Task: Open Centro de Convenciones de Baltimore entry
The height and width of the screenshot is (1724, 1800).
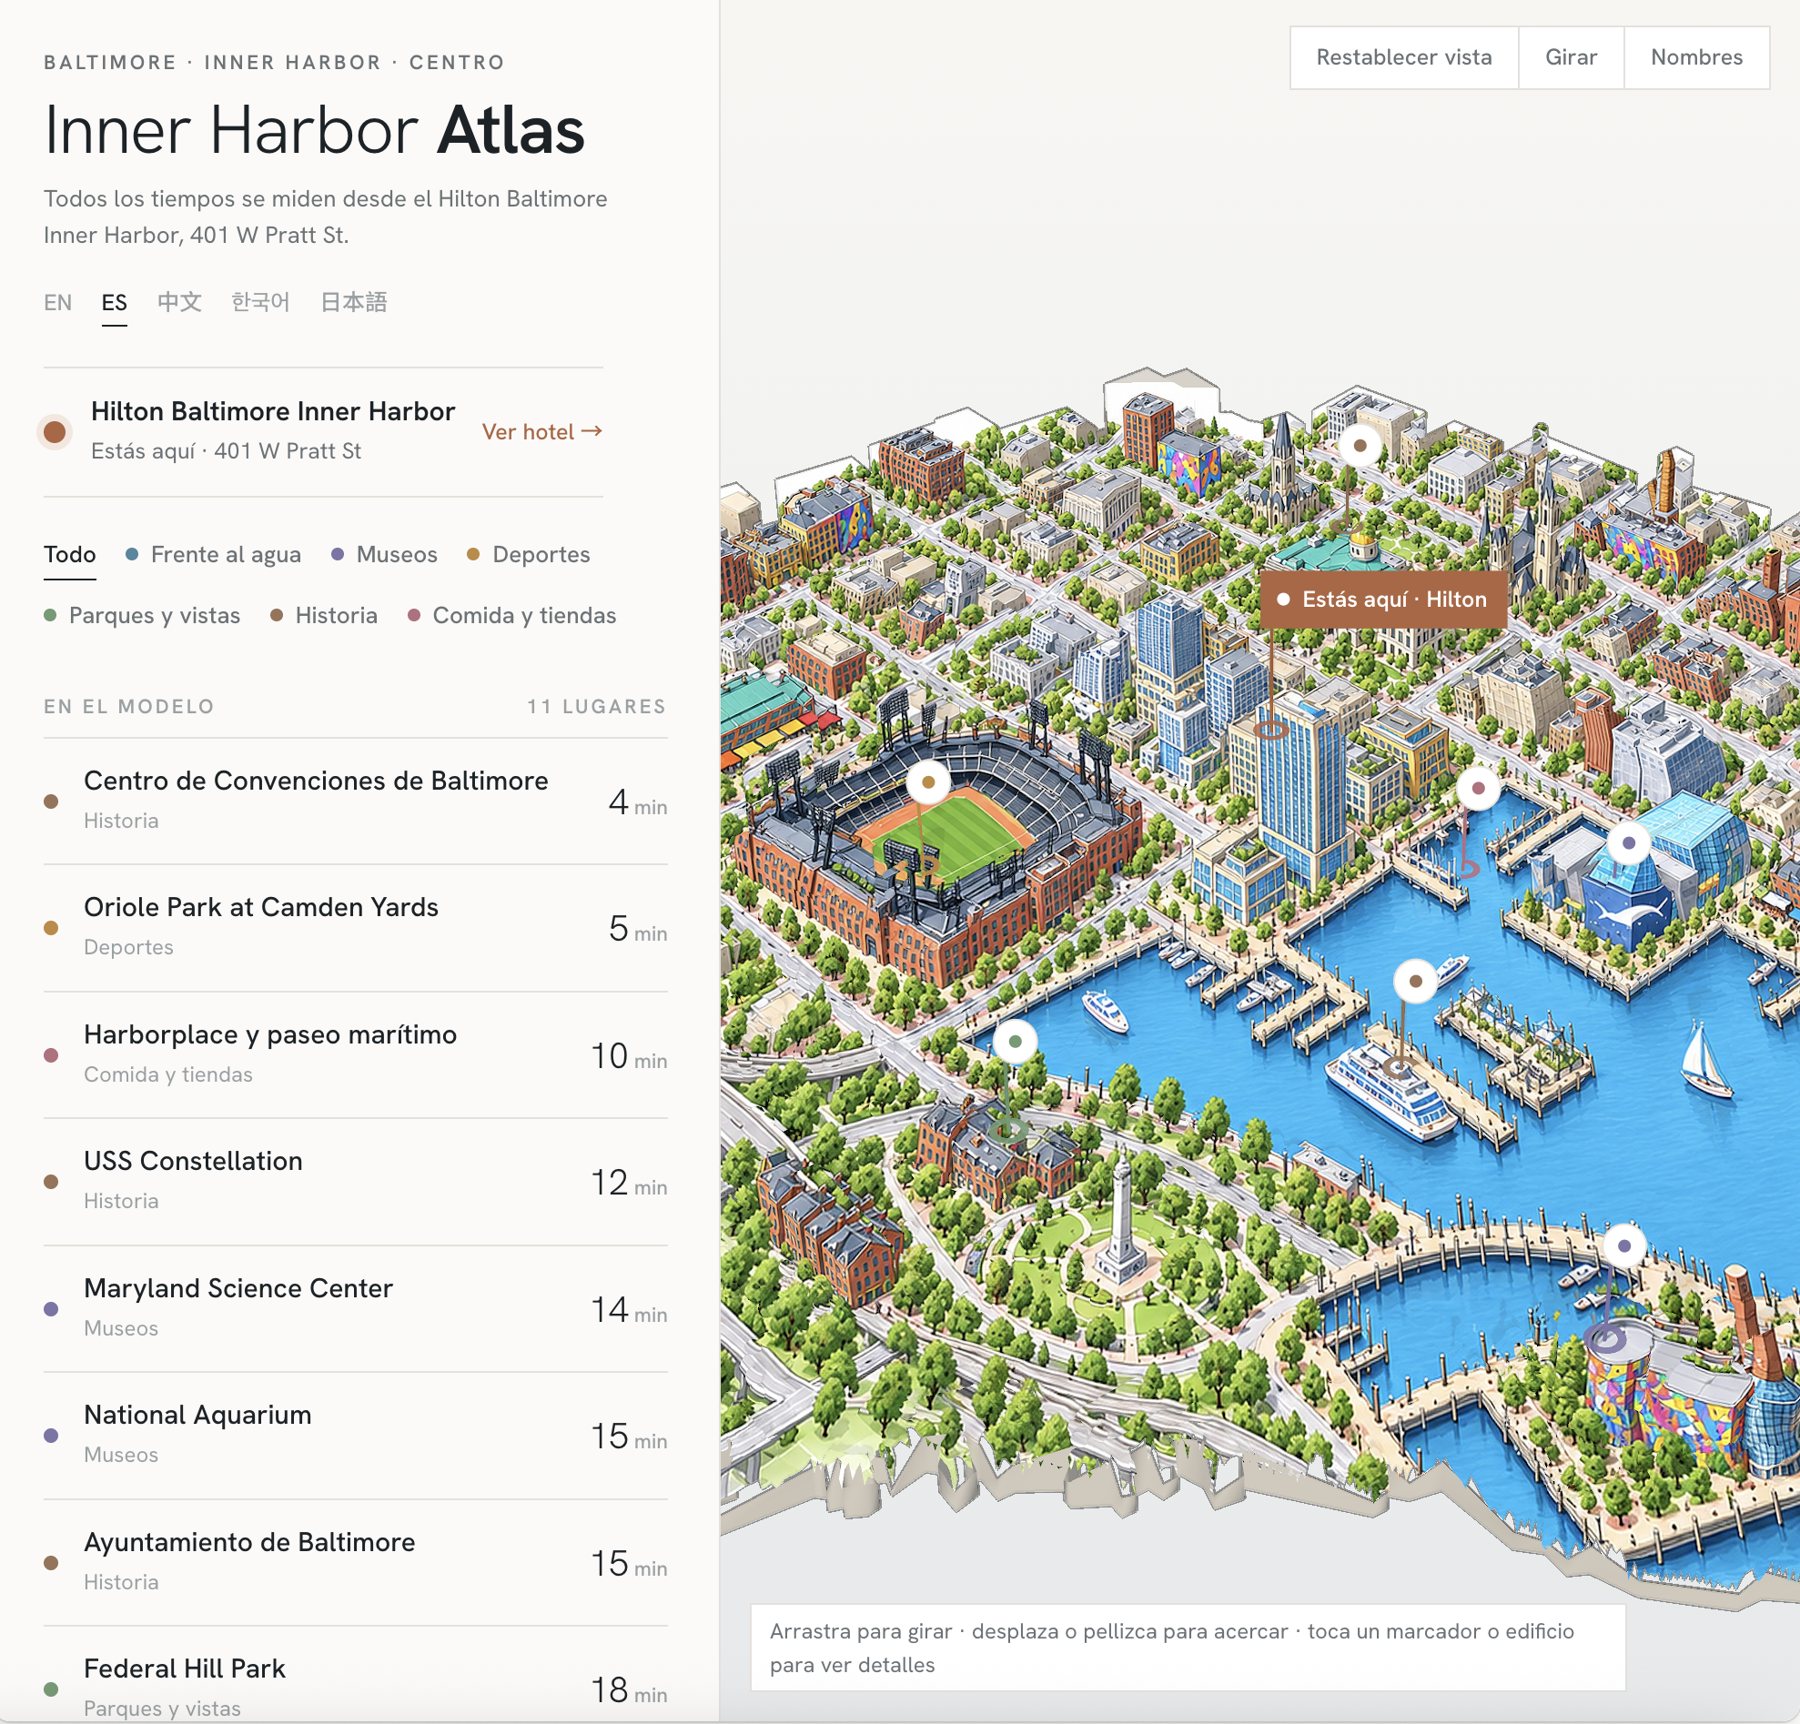Action: (355, 801)
